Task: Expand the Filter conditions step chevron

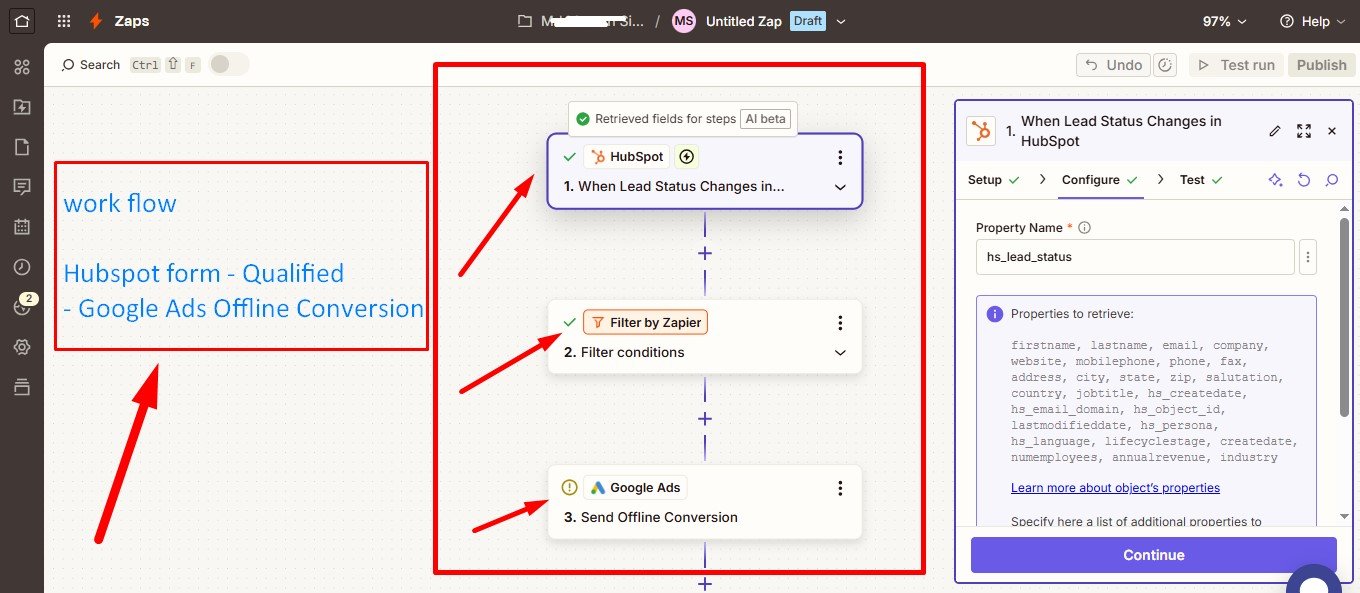Action: pyautogui.click(x=840, y=353)
